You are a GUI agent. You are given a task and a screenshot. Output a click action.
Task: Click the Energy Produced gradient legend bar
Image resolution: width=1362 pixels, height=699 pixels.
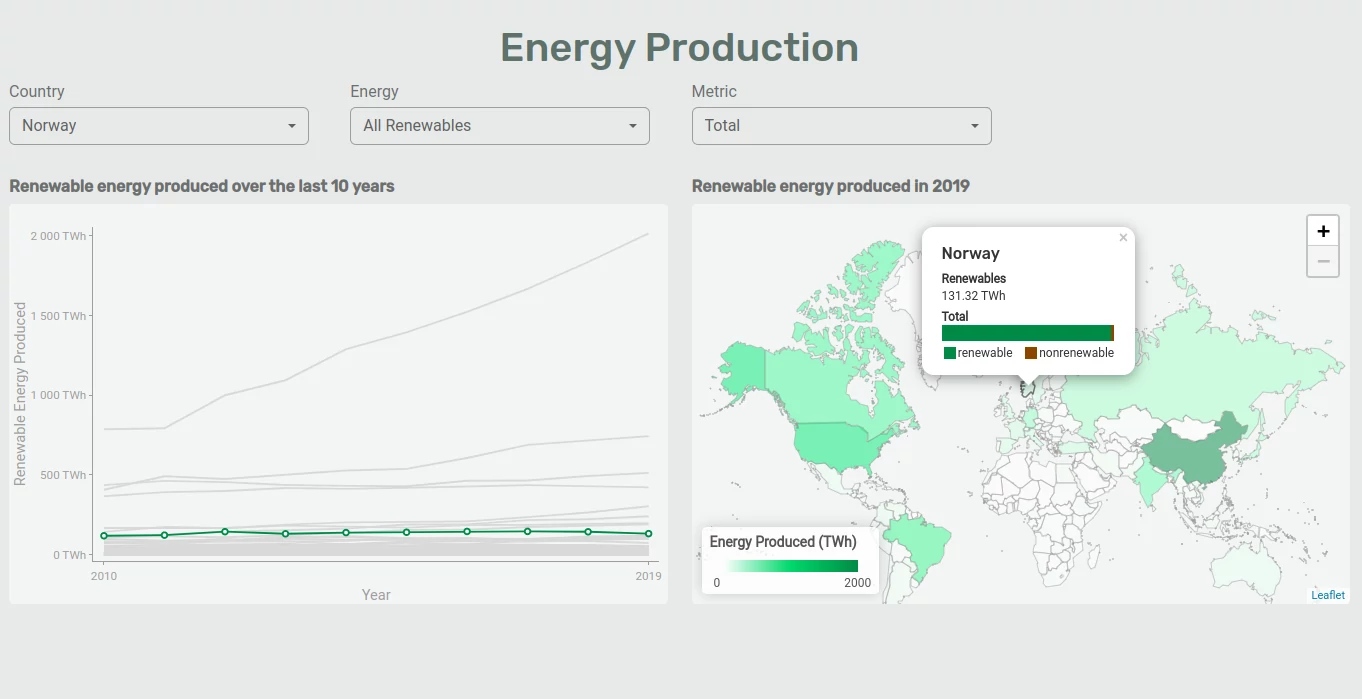784,566
